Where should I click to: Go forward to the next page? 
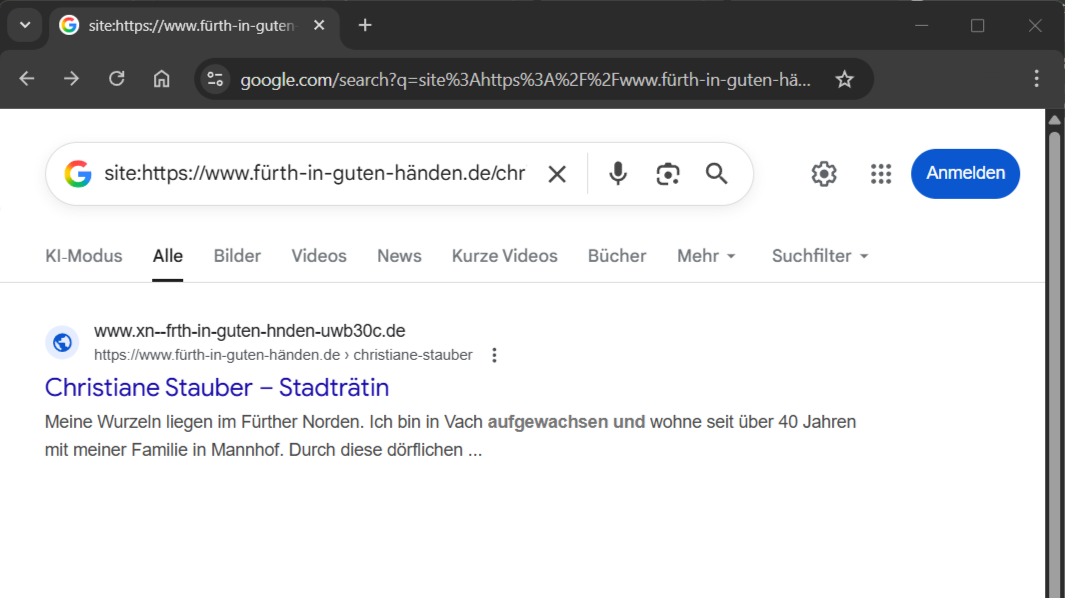tap(71, 79)
